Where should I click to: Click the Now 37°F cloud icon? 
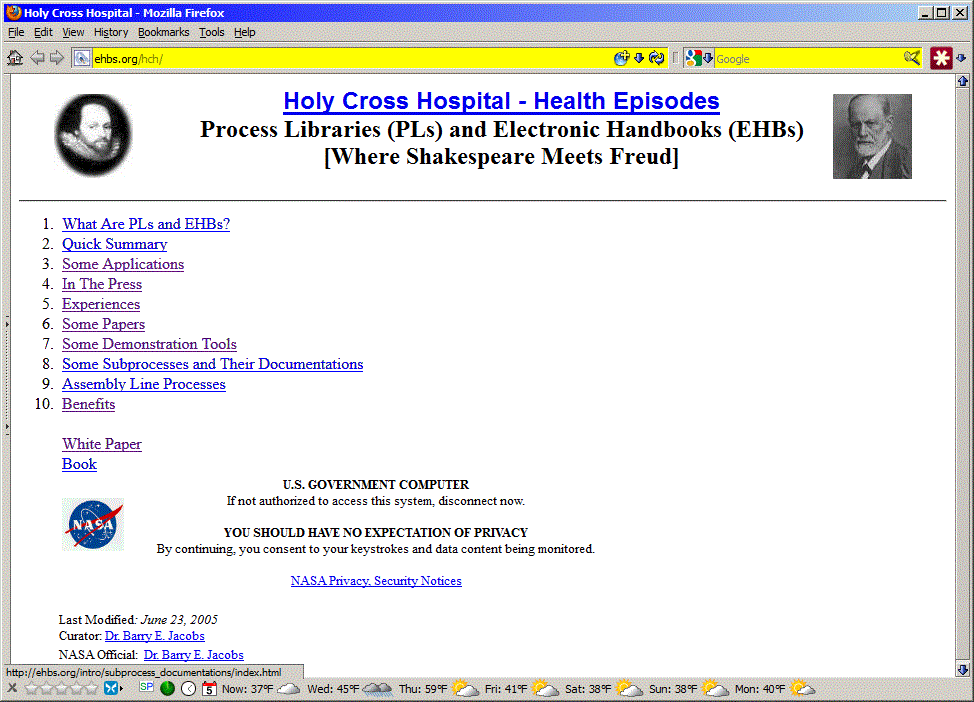289,688
